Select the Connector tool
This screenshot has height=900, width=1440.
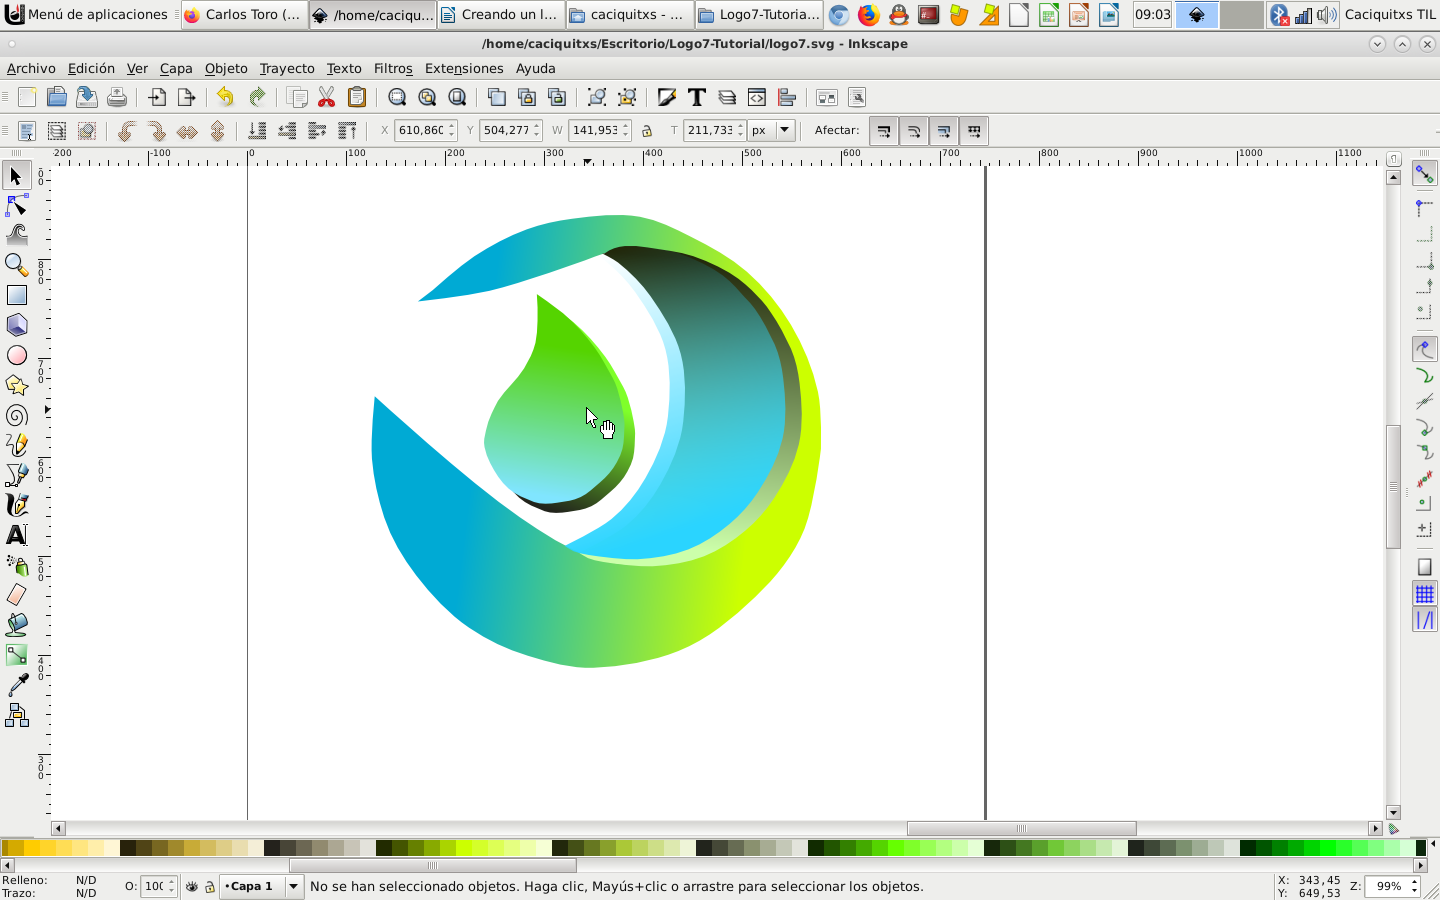point(17,715)
